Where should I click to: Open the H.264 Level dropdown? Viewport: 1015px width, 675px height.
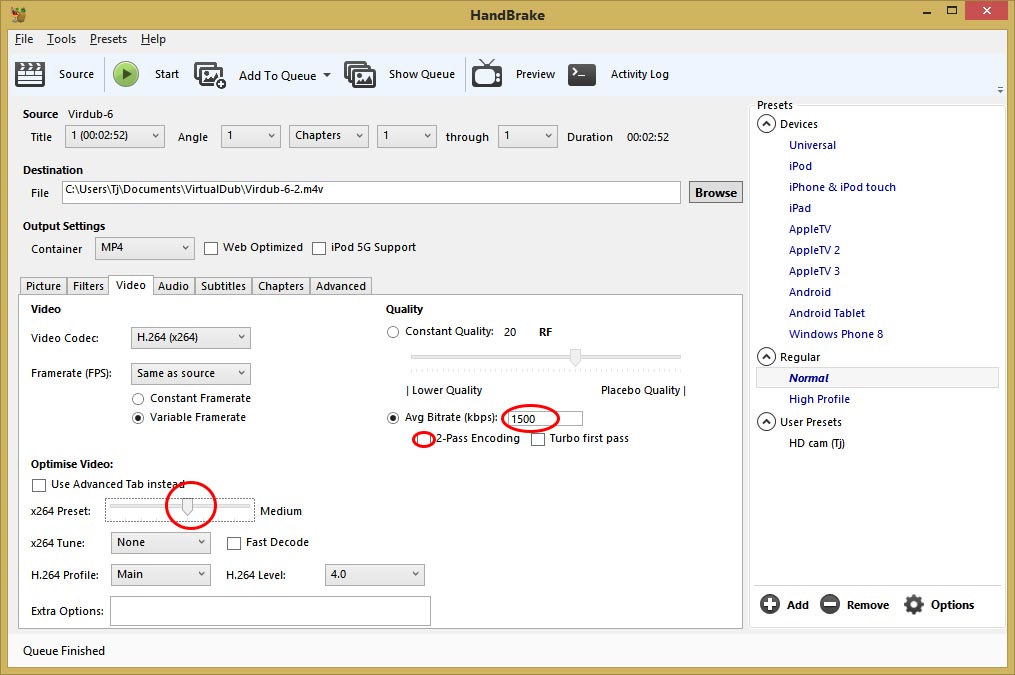coord(375,575)
